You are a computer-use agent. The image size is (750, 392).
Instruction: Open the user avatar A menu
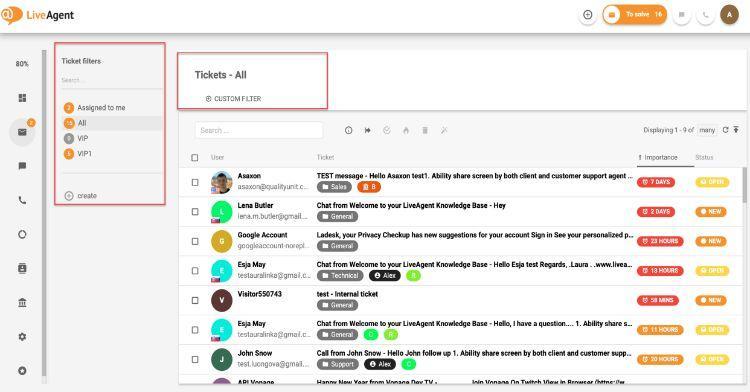(x=729, y=15)
